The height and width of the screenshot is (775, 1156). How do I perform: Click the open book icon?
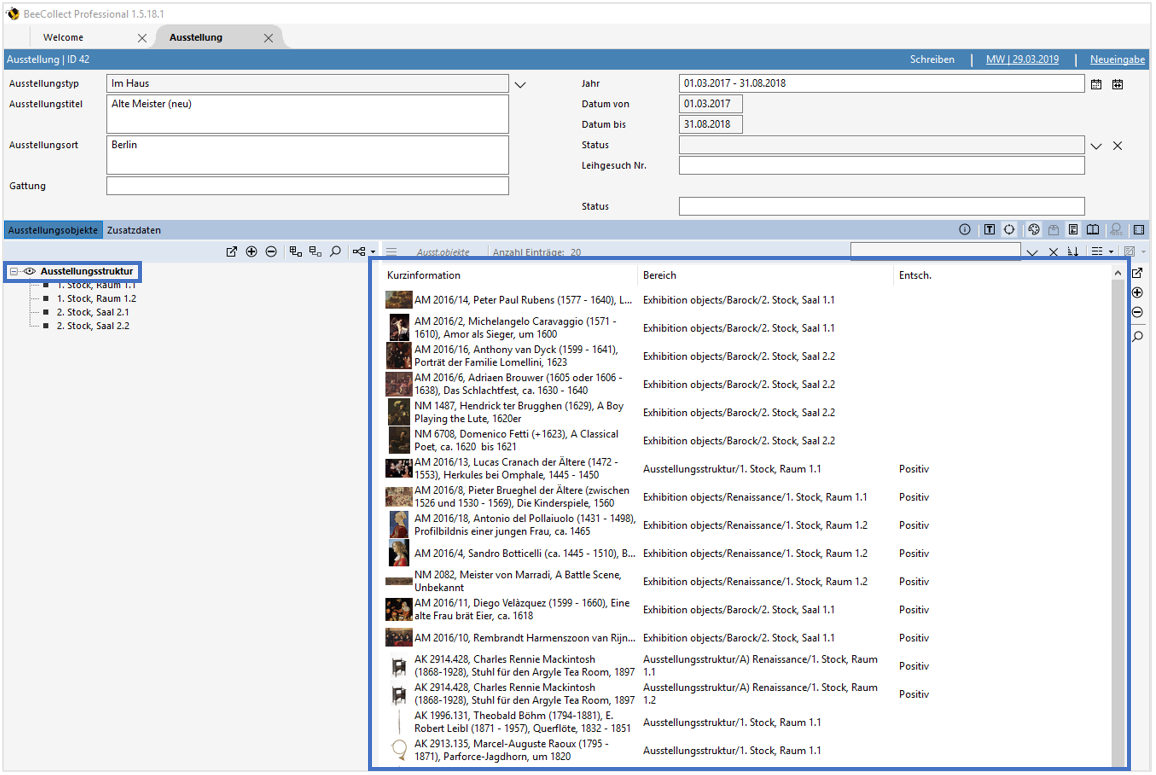click(1093, 230)
